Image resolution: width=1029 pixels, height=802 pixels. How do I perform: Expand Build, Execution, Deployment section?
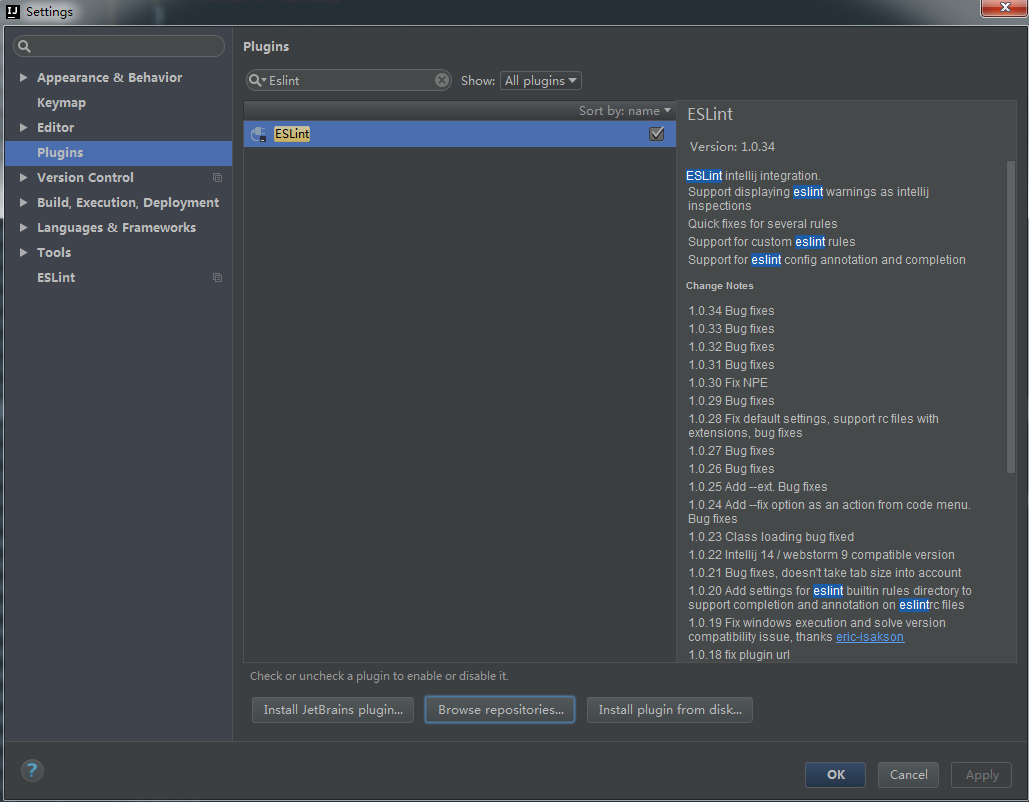click(x=24, y=202)
